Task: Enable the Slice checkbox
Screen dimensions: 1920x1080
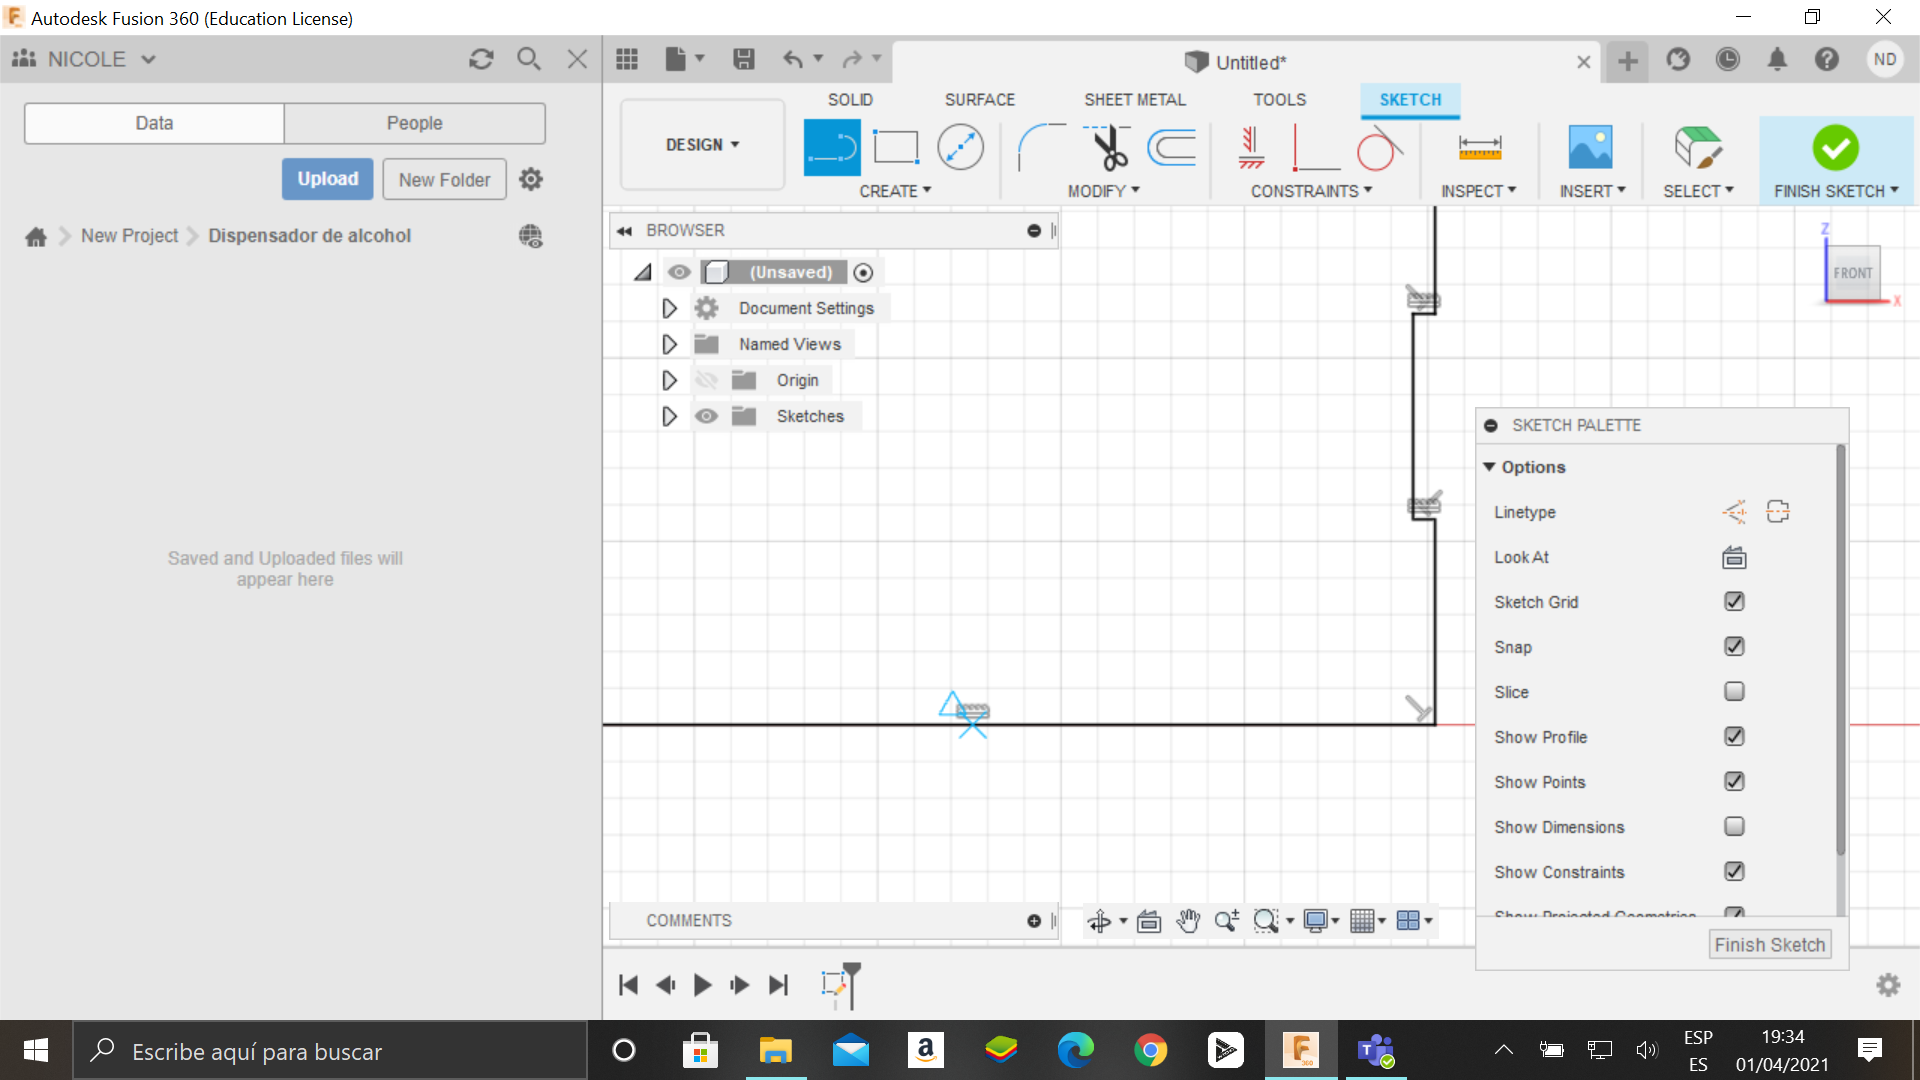Action: click(x=1734, y=692)
